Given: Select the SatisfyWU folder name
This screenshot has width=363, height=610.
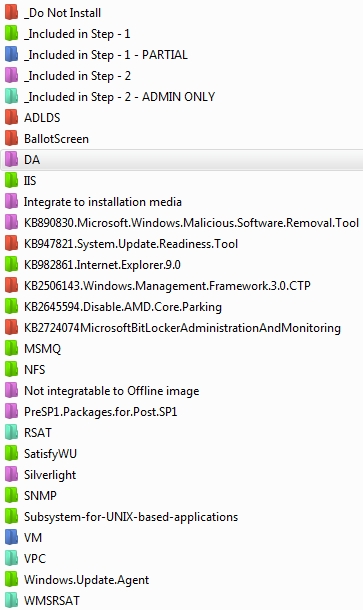Looking at the screenshot, I should pyautogui.click(x=50, y=454).
